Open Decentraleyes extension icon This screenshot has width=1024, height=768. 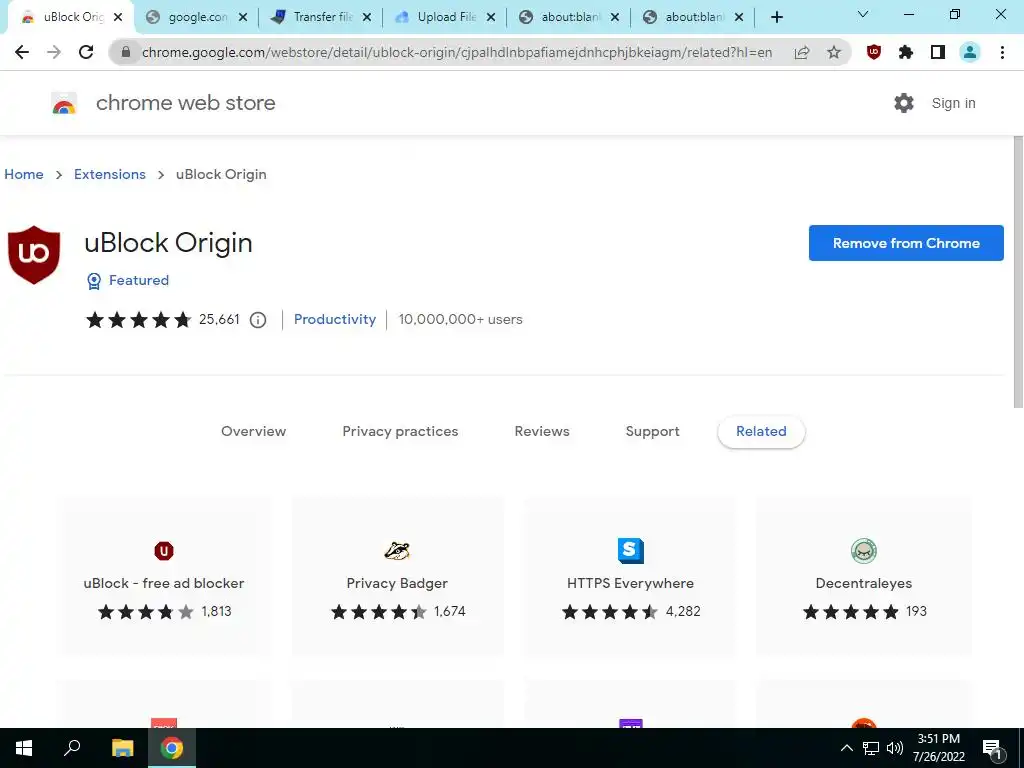(864, 551)
